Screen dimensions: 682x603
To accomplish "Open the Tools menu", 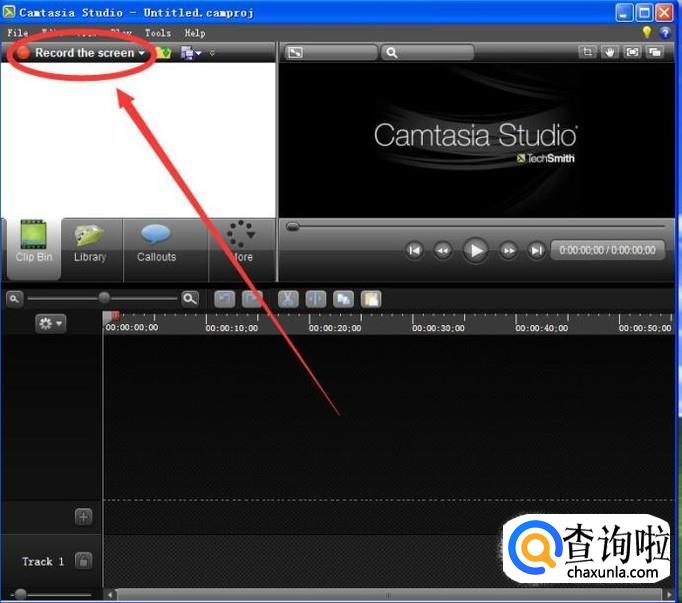I will [157, 33].
